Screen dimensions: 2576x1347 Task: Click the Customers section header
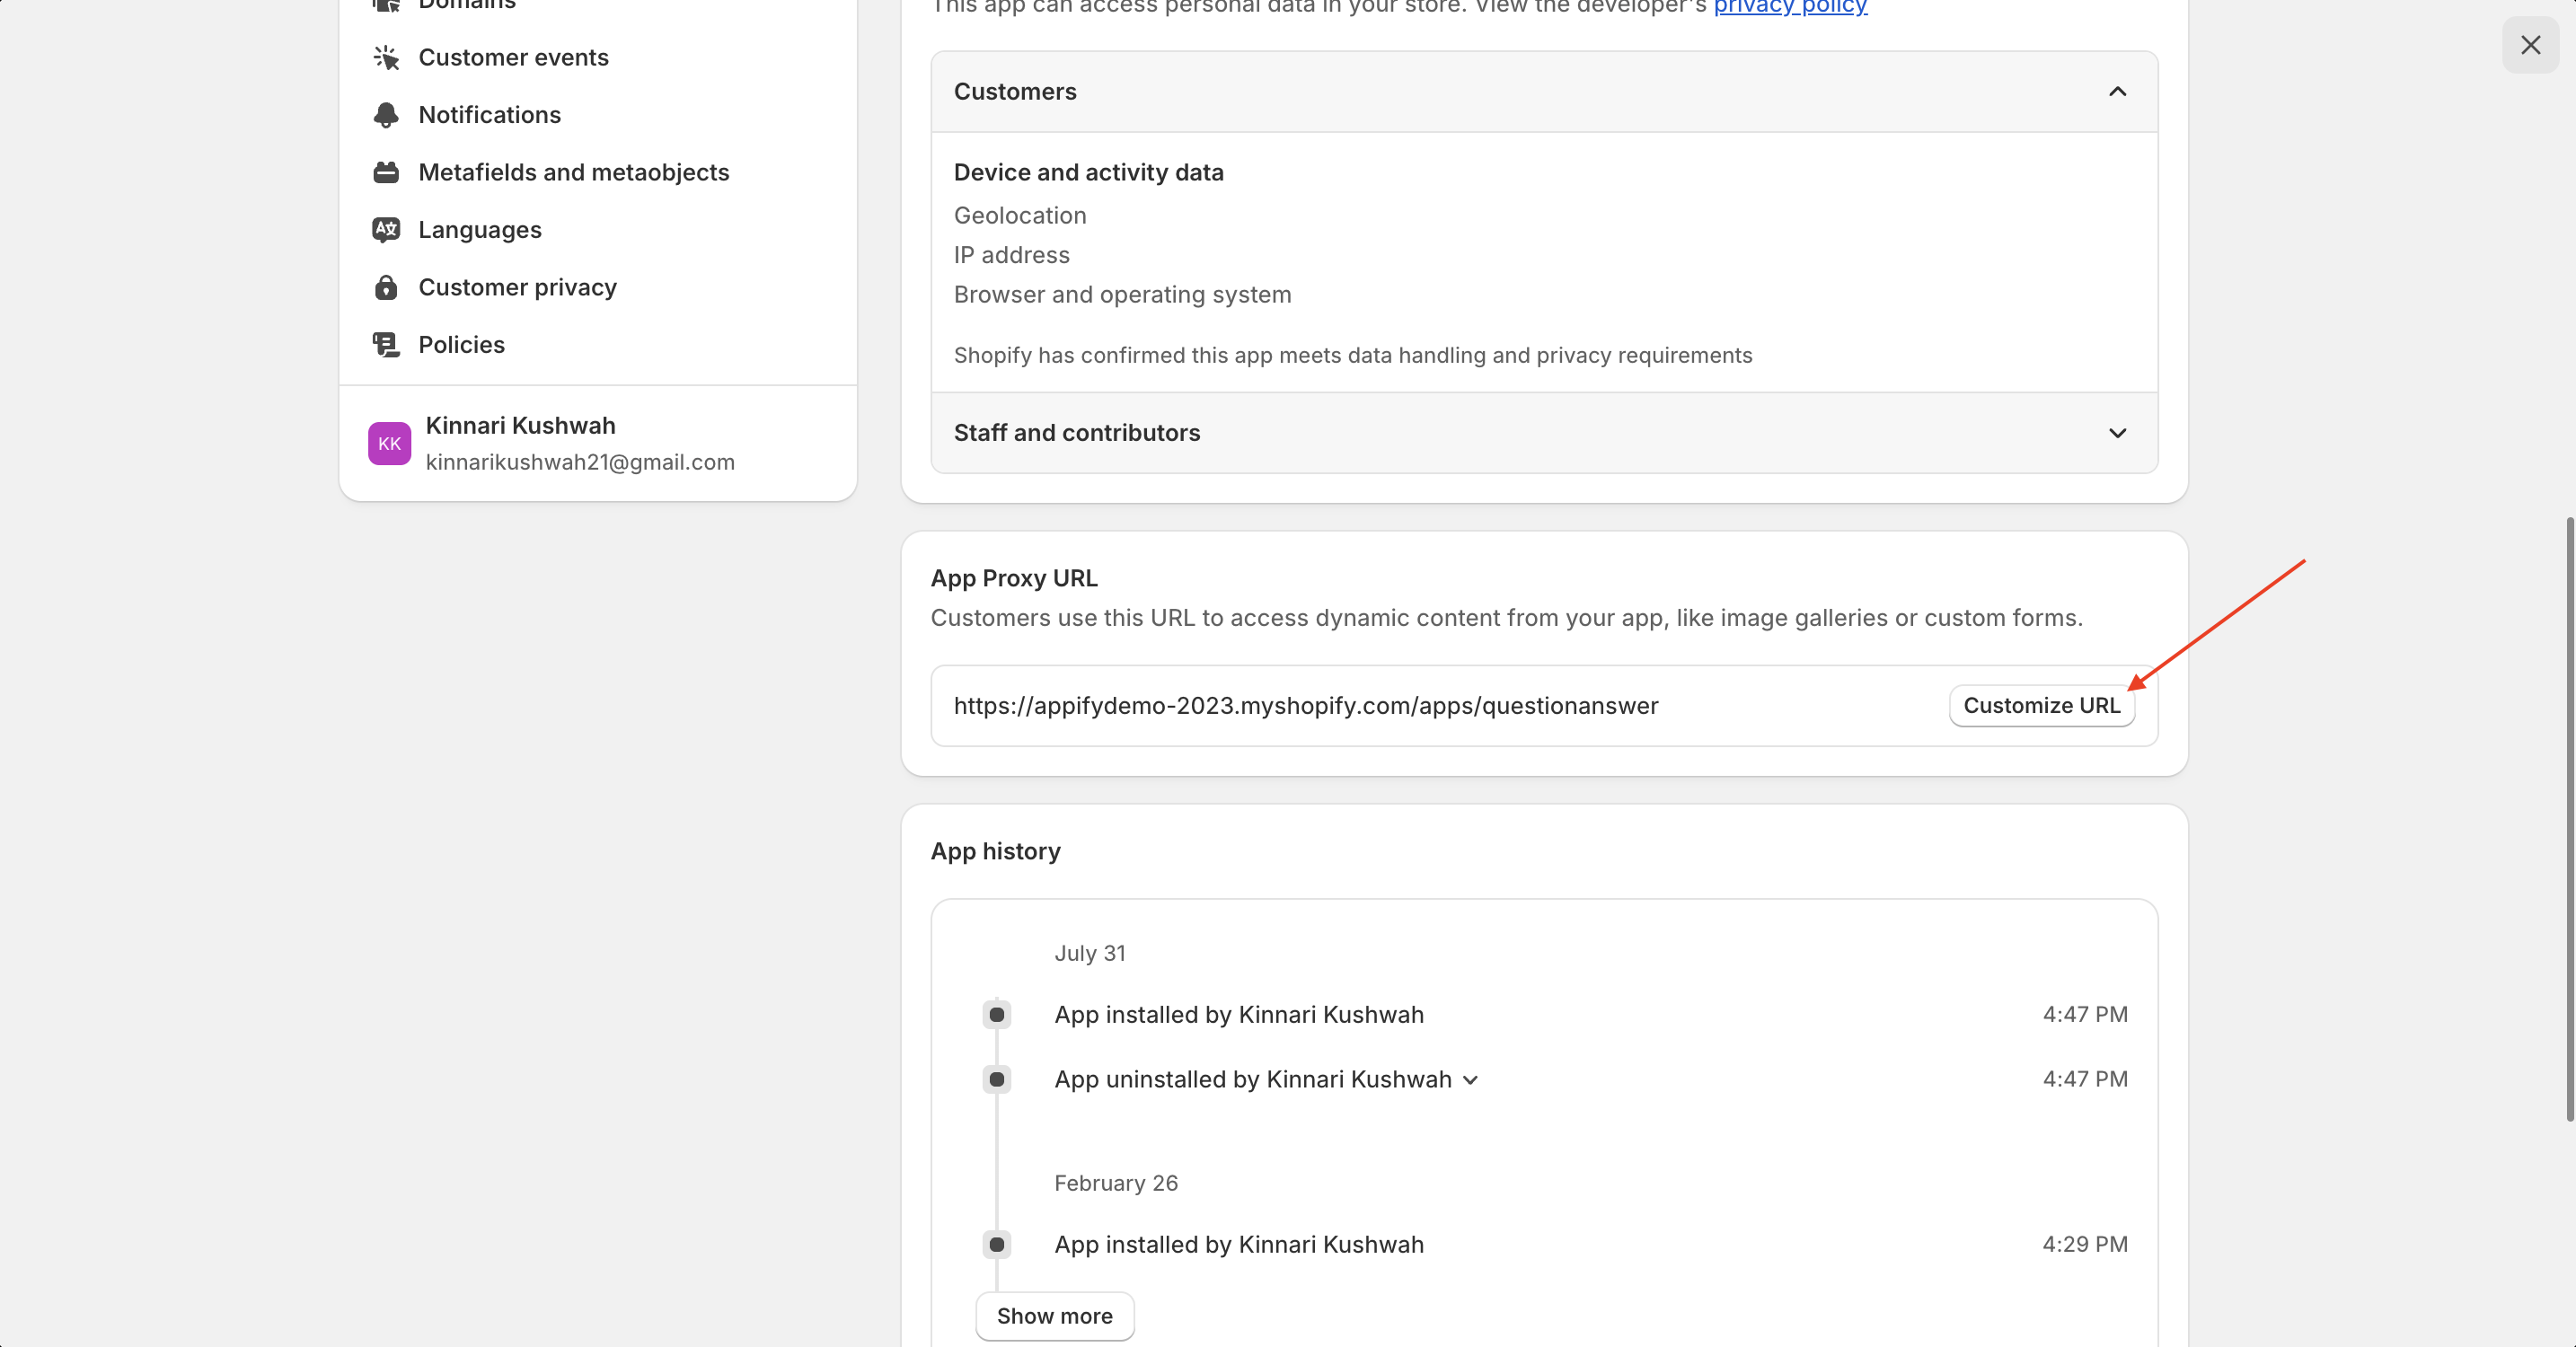[x=1544, y=92]
